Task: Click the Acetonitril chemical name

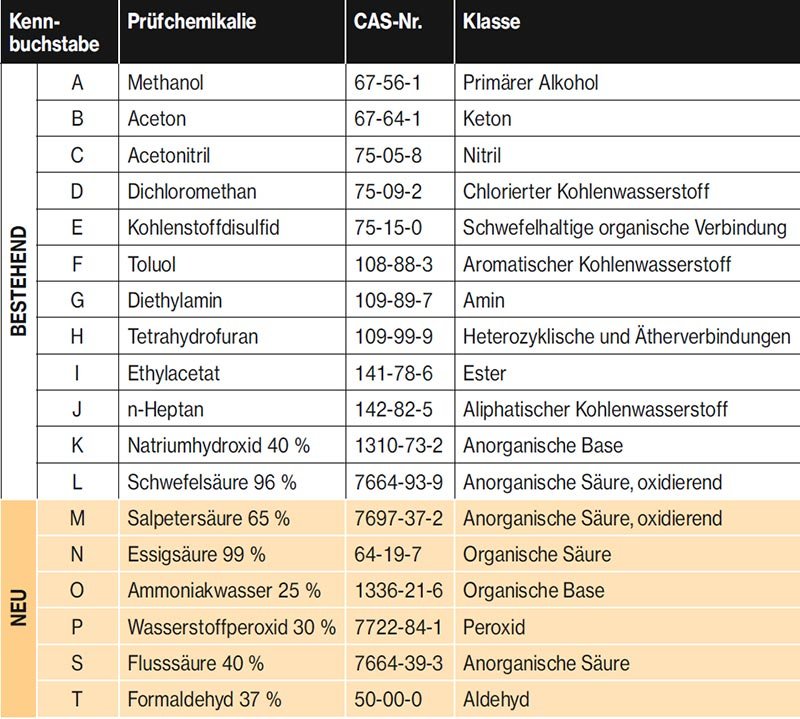Action: point(169,155)
